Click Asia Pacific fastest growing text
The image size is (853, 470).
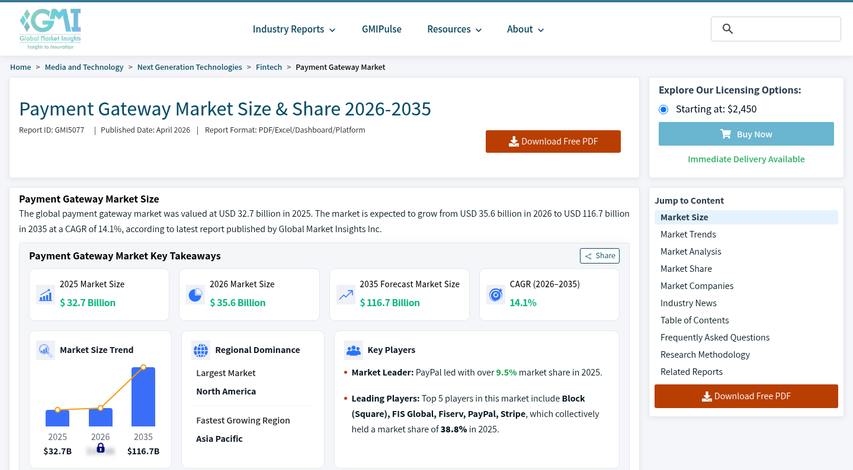coord(219,438)
